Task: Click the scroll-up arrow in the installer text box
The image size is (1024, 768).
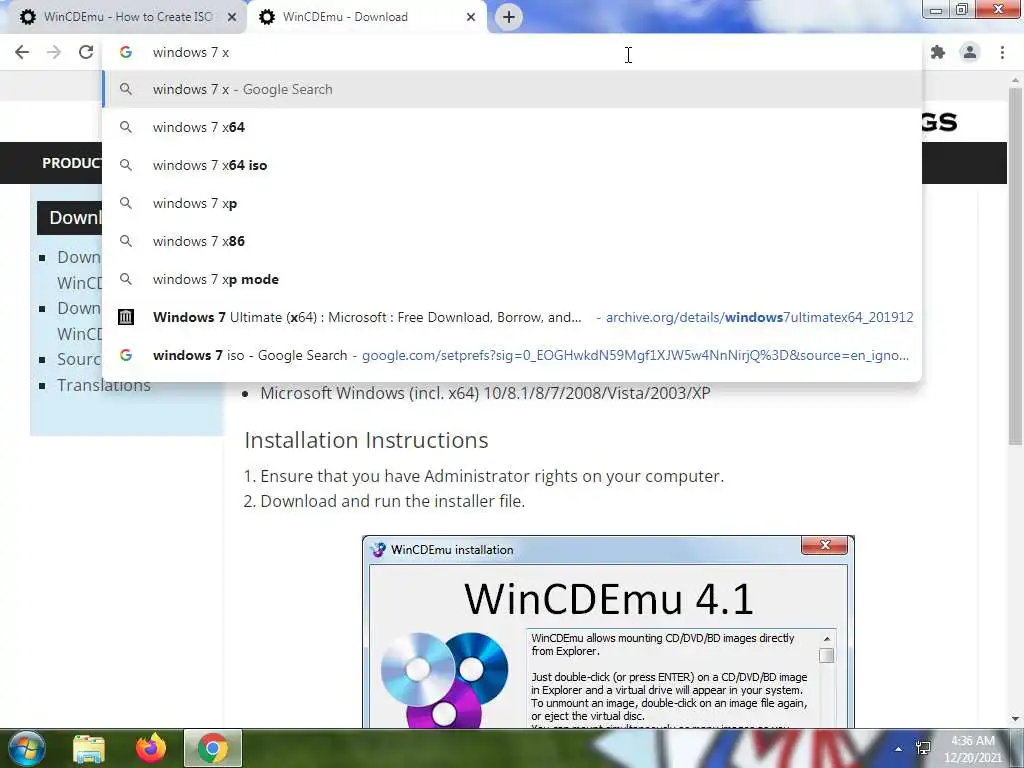Action: [827, 639]
